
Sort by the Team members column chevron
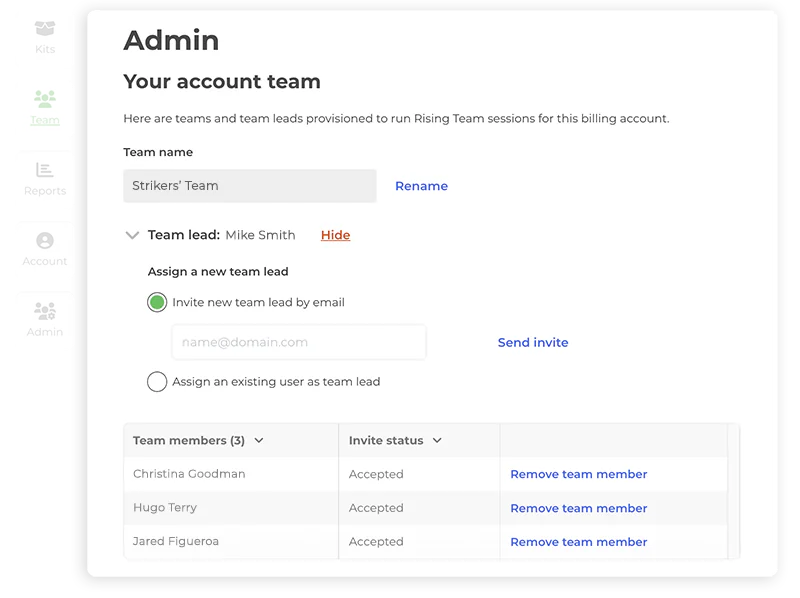(259, 440)
